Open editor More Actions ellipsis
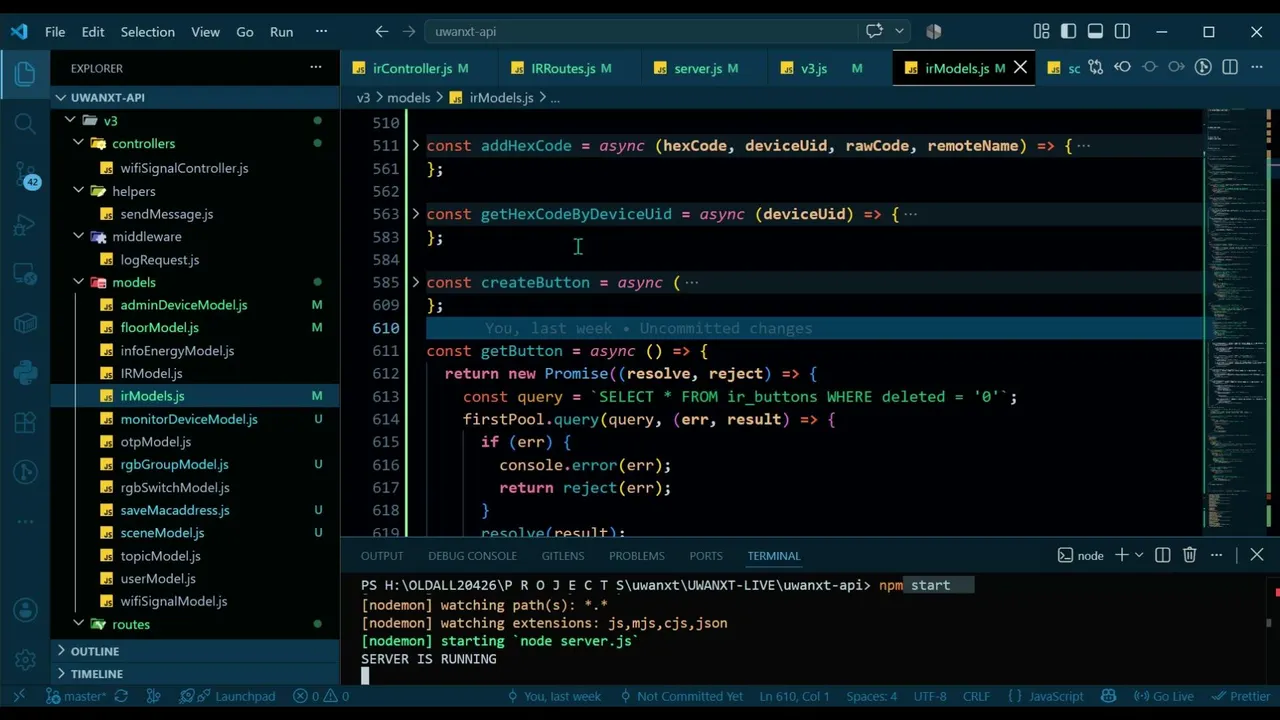Viewport: 1280px width, 720px height. click(x=1257, y=68)
